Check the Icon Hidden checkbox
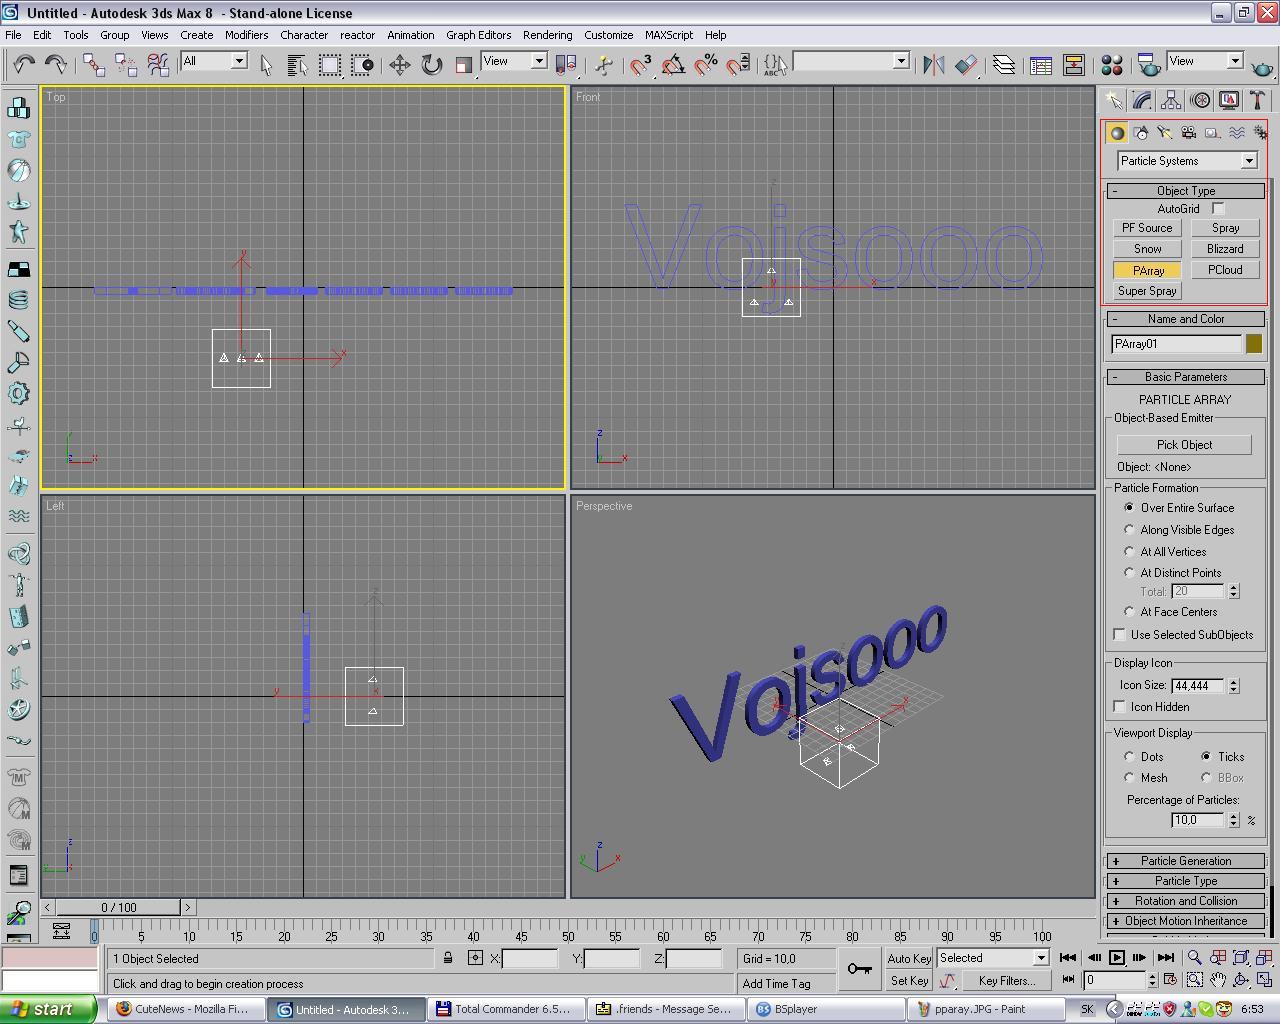Viewport: 1280px width, 1024px height. coord(1120,707)
